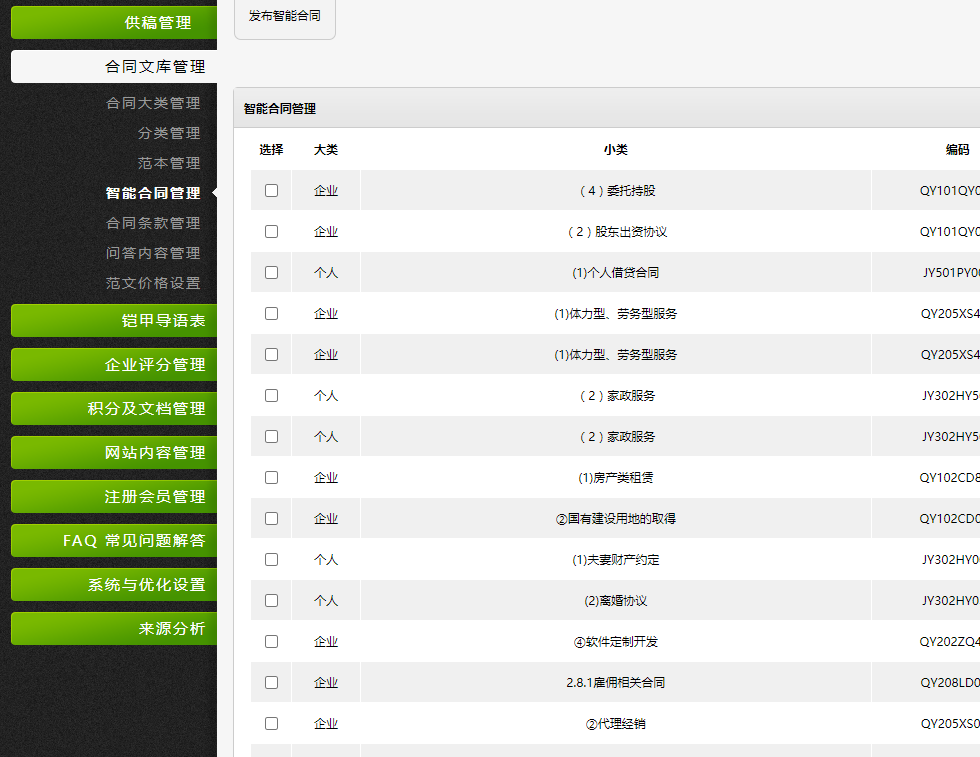Click the 智能合同管理 panel title
The image size is (980, 757).
click(279, 109)
